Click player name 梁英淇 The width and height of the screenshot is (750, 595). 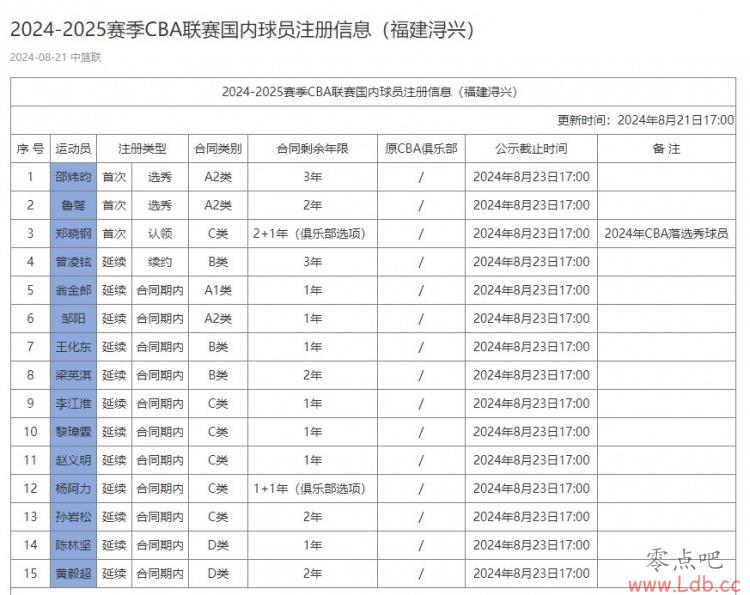click(73, 375)
